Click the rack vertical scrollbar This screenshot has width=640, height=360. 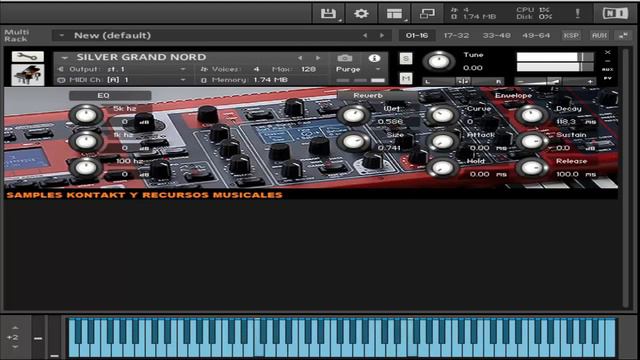tap(625, 178)
